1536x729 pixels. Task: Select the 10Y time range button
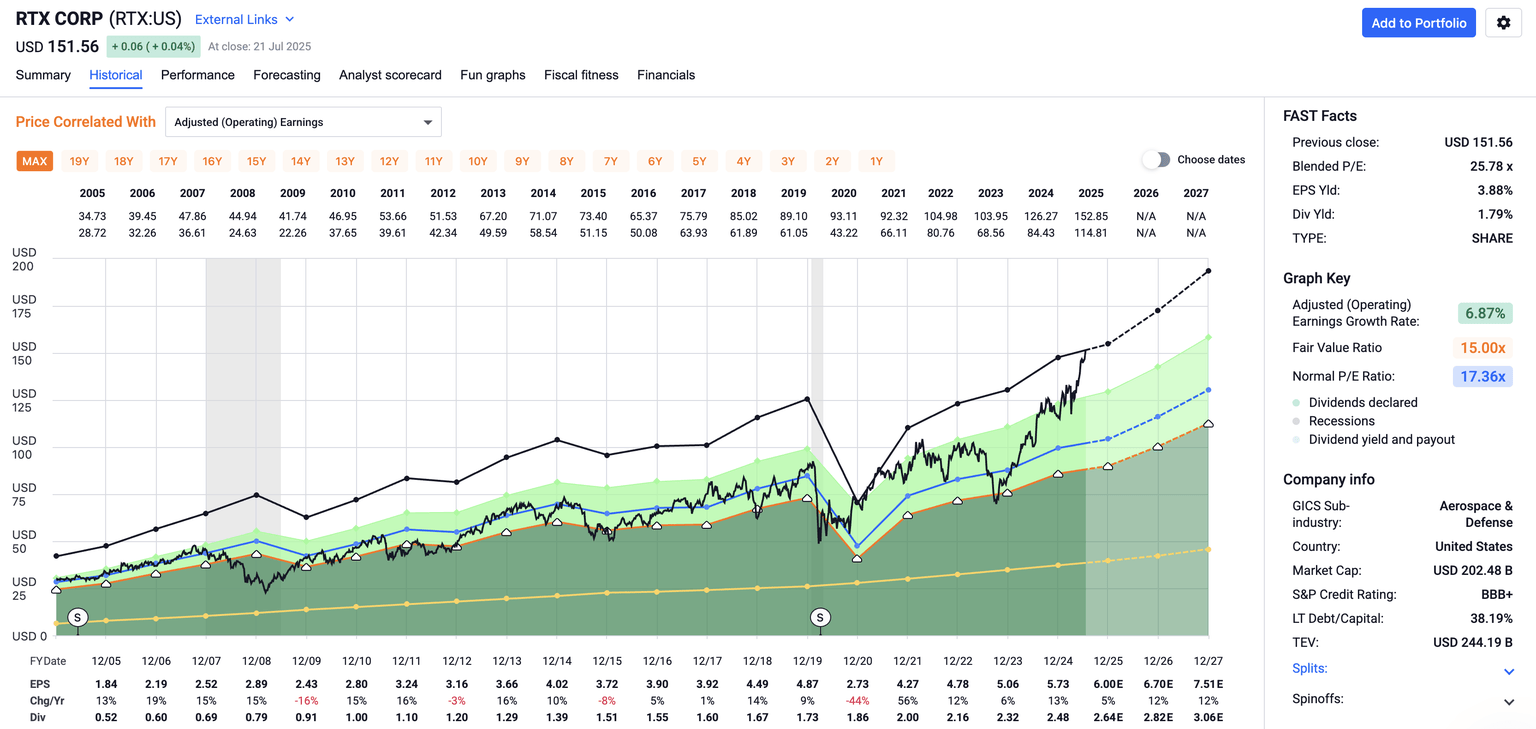click(x=478, y=161)
